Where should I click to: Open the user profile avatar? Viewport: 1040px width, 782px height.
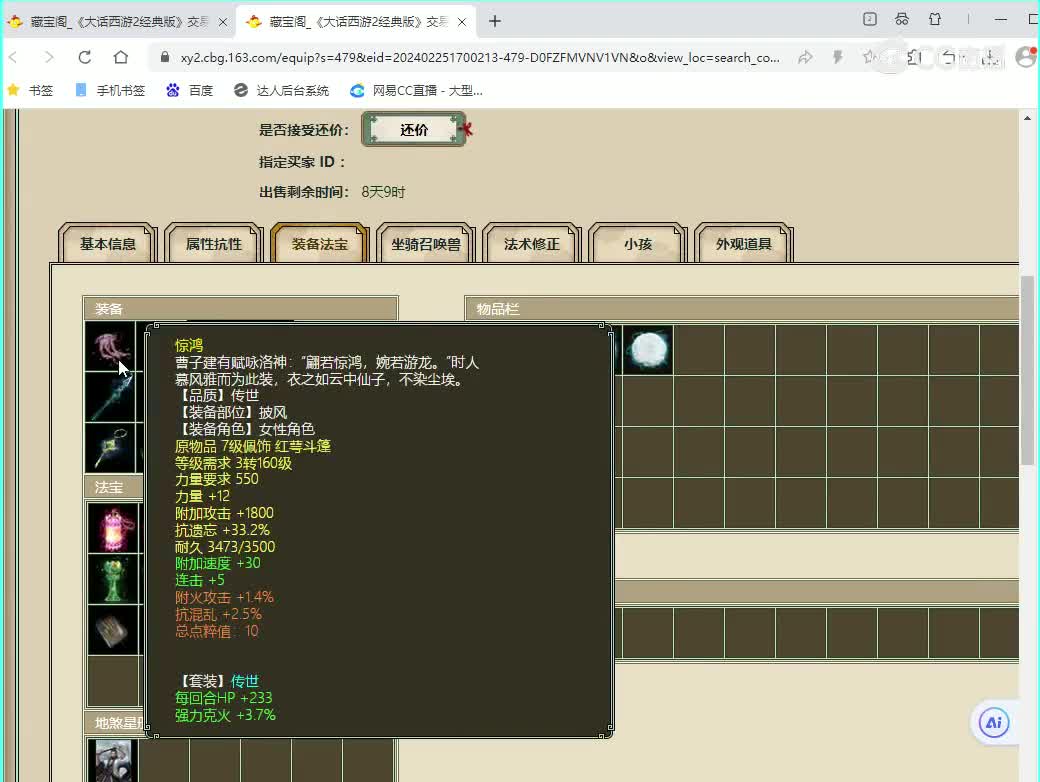[1027, 57]
